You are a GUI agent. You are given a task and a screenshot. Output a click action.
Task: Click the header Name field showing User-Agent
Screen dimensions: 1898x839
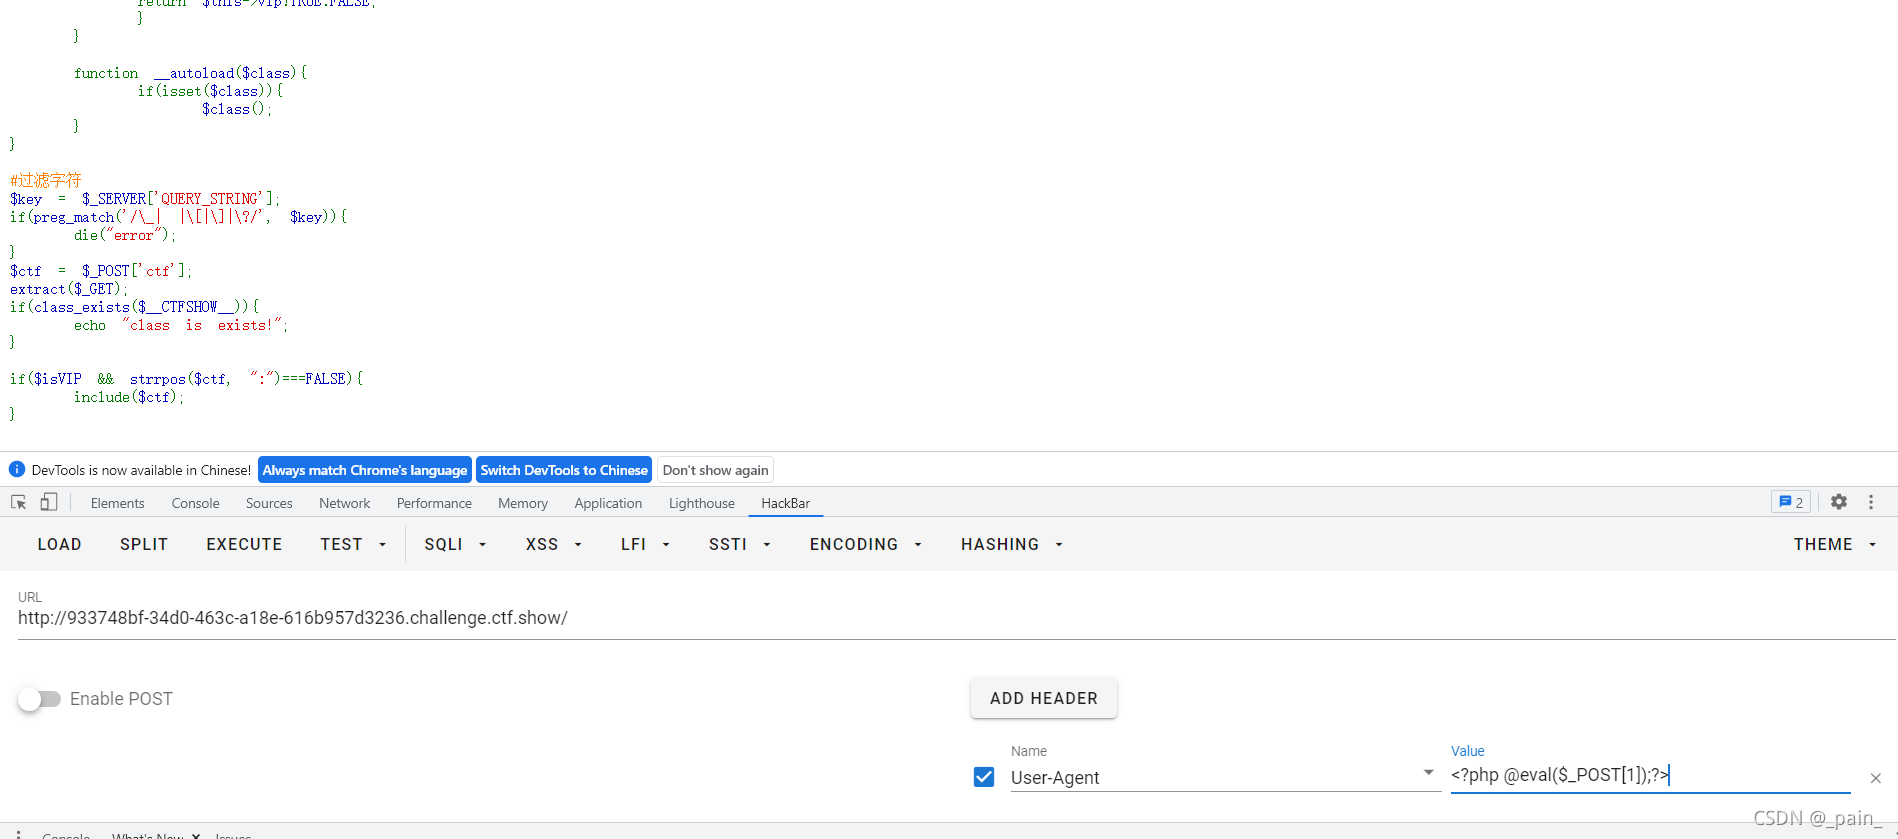1225,777
